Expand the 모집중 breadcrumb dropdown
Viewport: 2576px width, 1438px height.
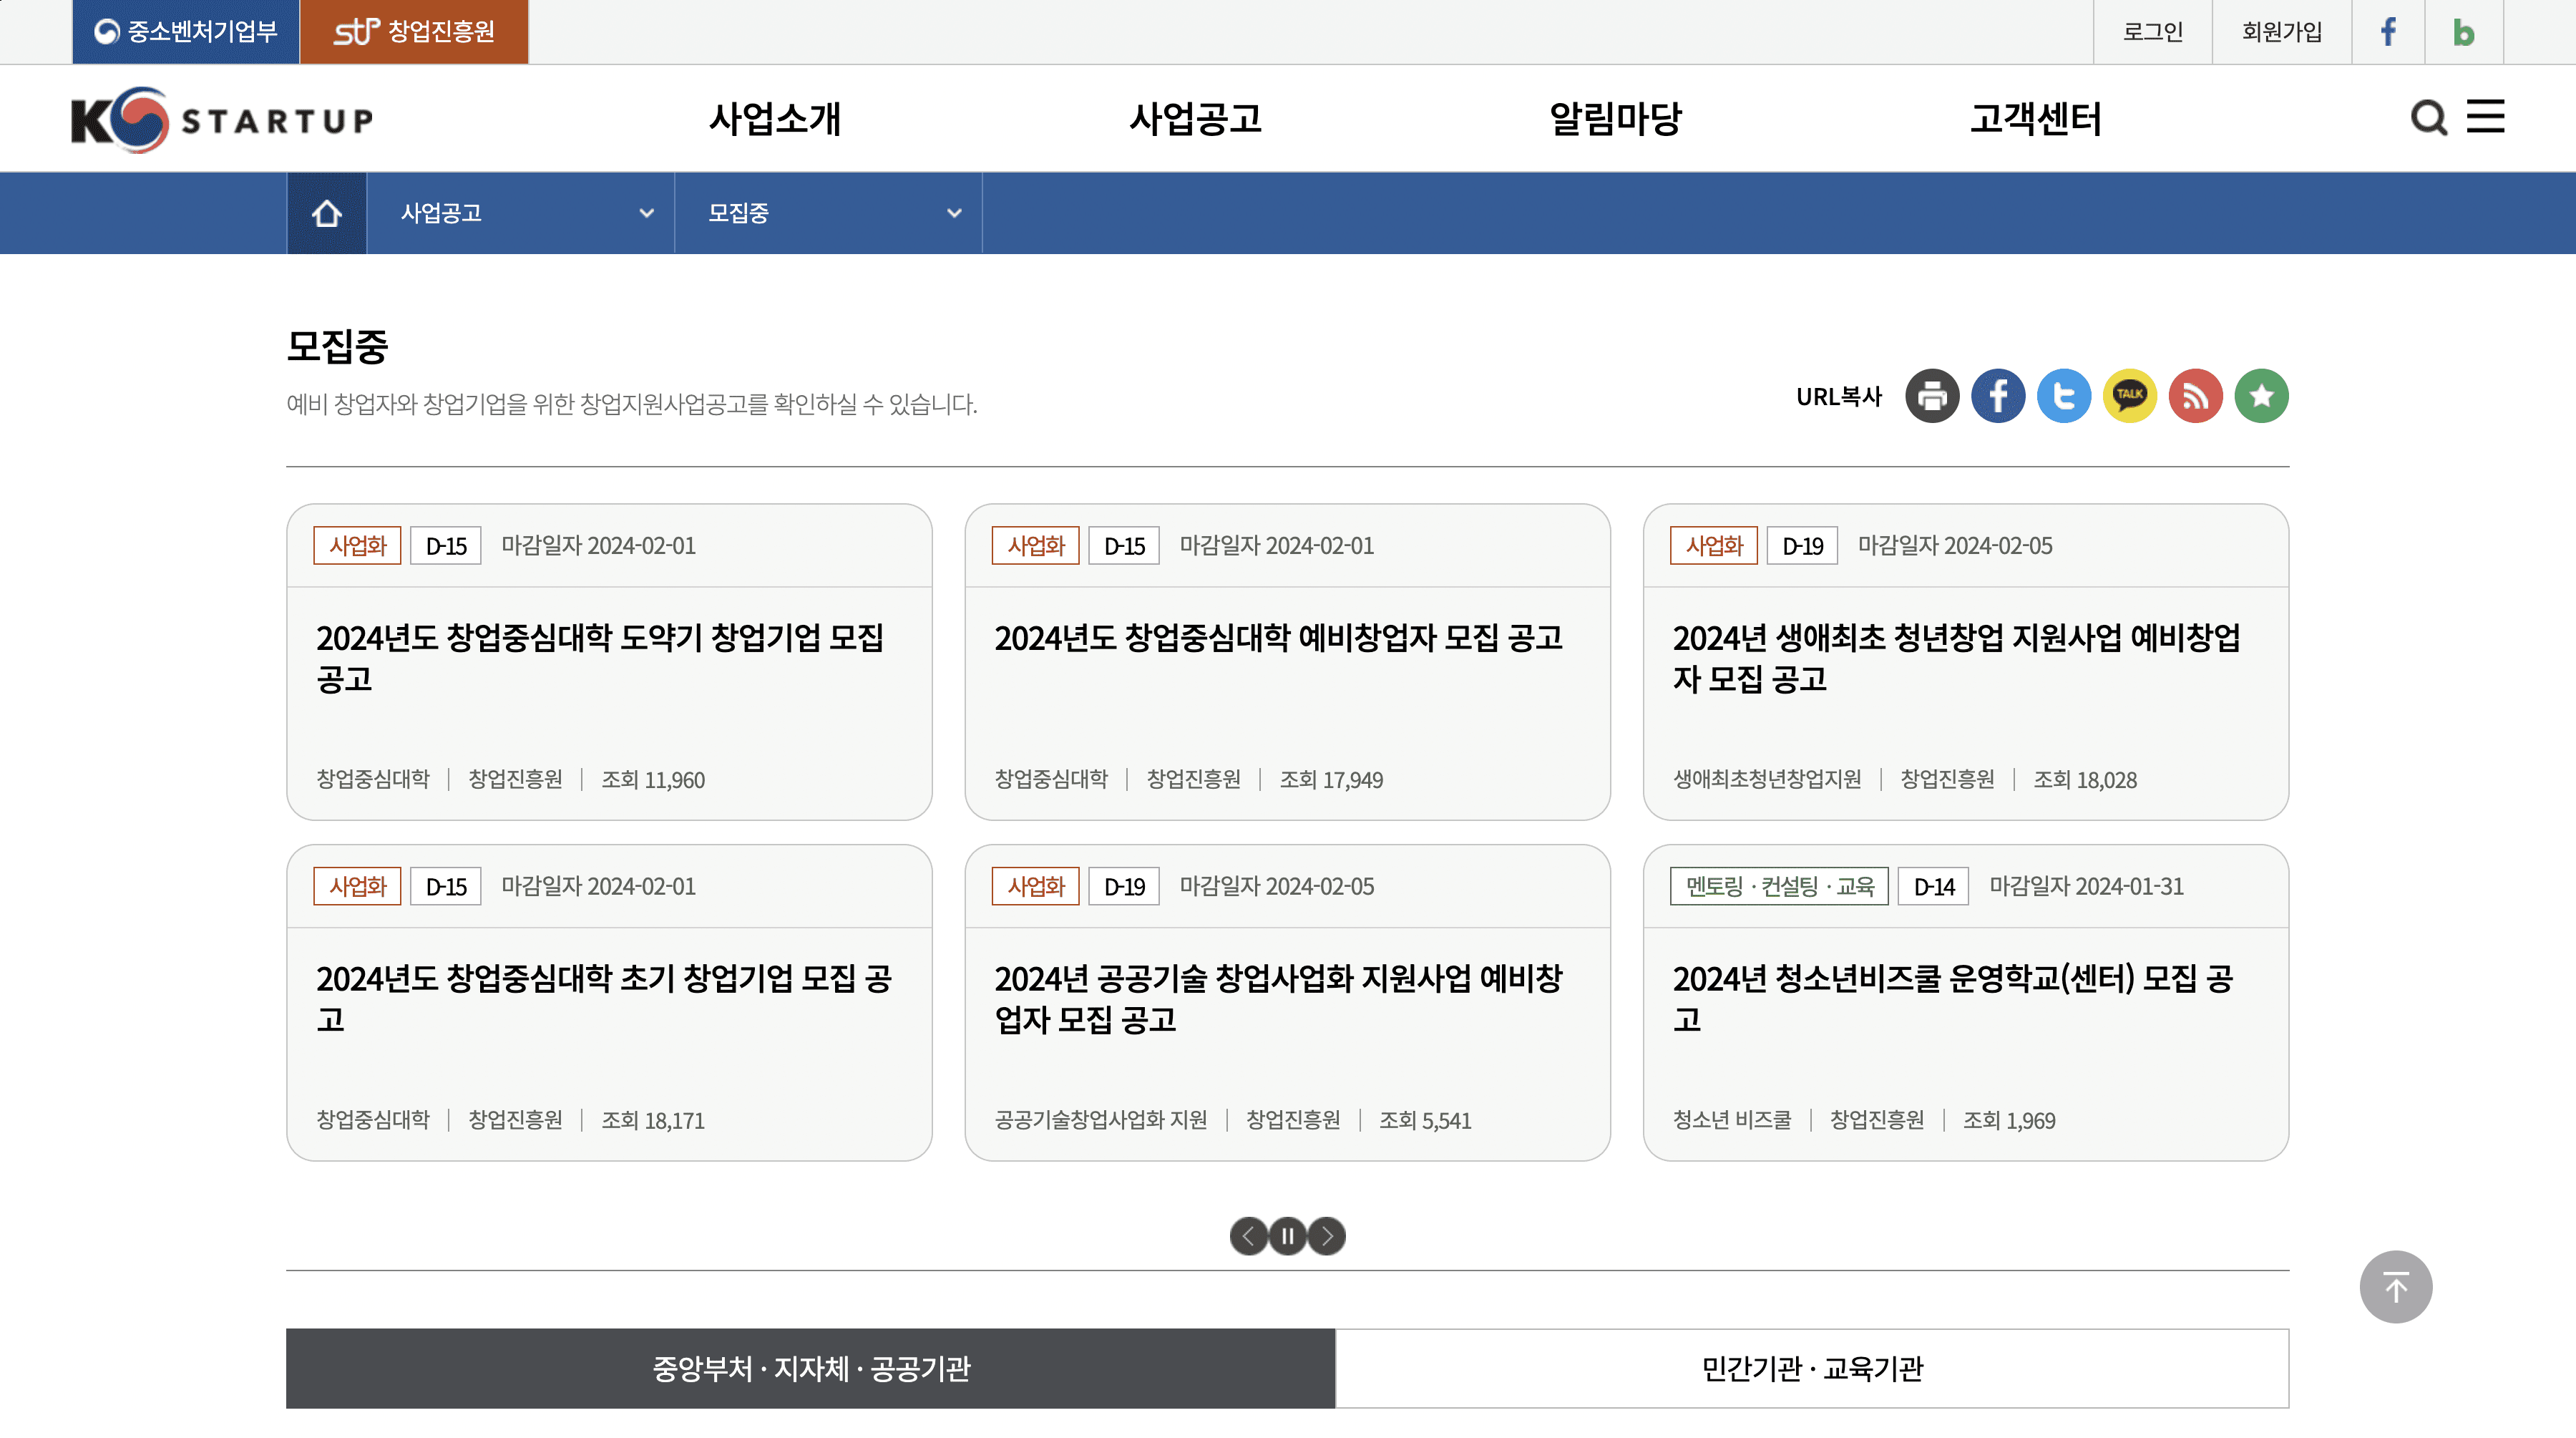point(829,213)
